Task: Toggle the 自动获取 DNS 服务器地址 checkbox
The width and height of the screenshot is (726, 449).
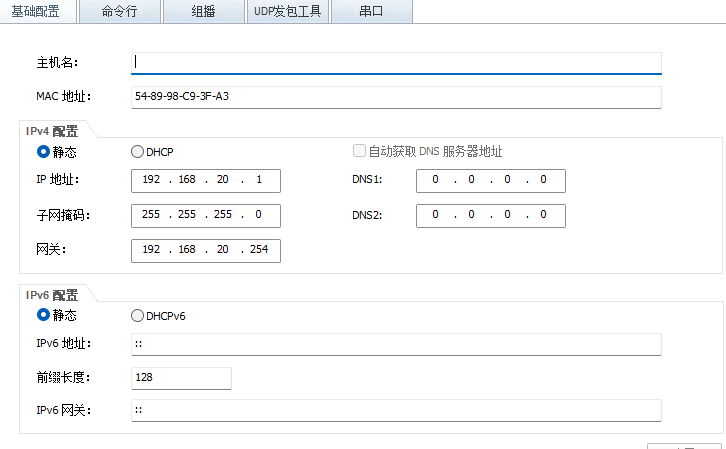Action: click(x=359, y=152)
